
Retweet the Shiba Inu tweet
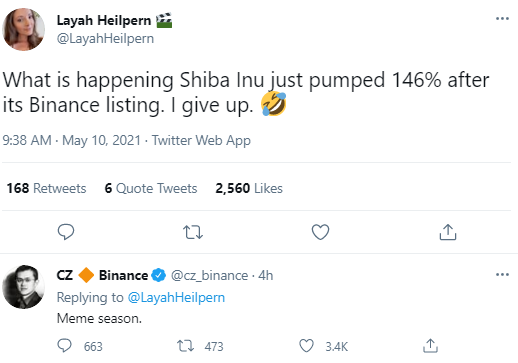click(193, 232)
